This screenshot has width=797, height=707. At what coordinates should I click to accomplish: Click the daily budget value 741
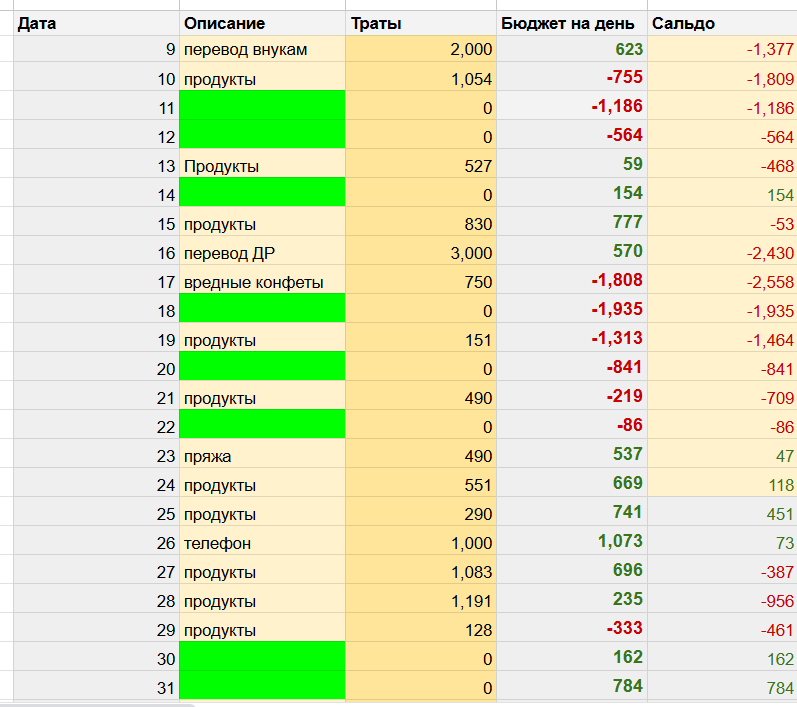572,513
